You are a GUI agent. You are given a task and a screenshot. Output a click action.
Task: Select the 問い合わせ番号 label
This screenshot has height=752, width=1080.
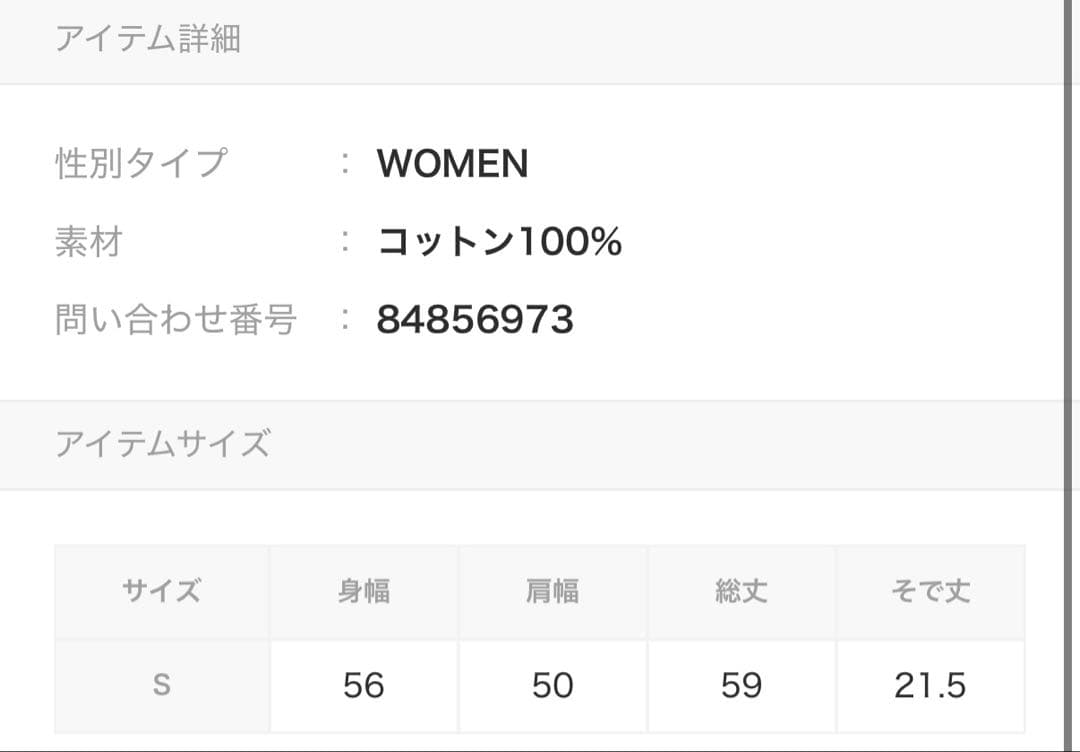click(176, 320)
